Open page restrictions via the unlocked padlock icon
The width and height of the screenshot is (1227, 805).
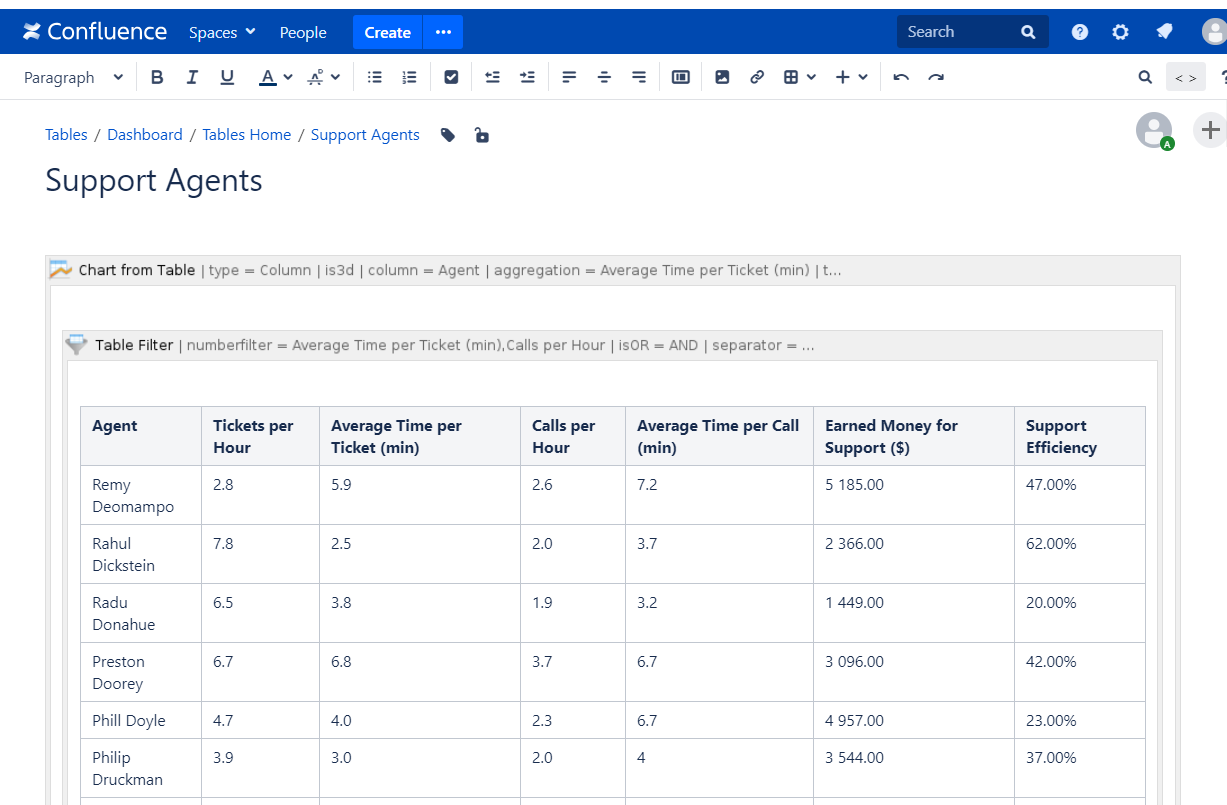(482, 135)
